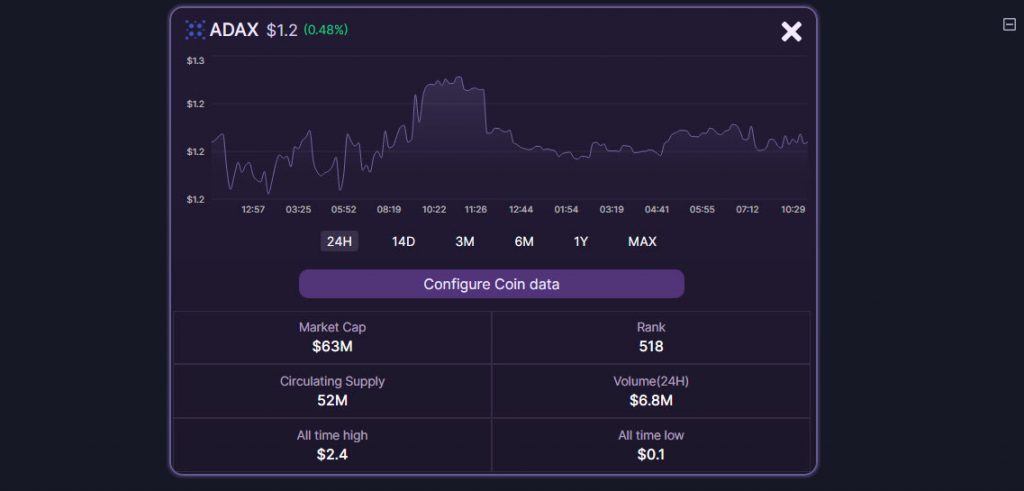The image size is (1024, 491).
Task: Click the $1.3 y-axis label
Action: click(195, 61)
